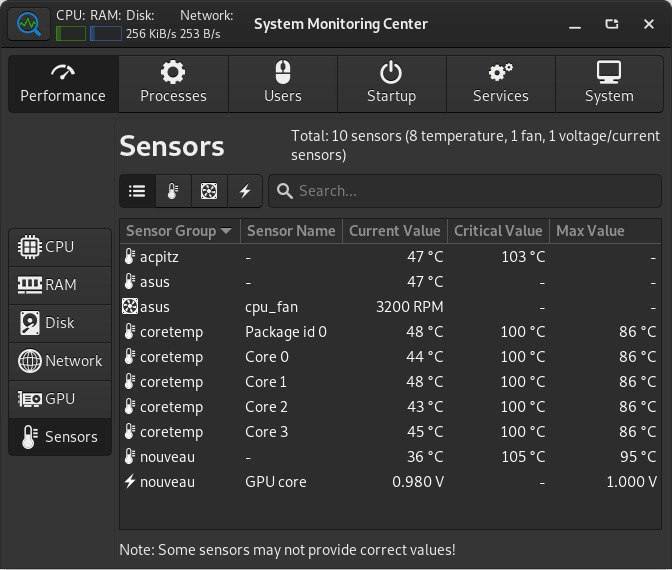Select the Core 3 row
672x570 pixels.
click(390, 432)
